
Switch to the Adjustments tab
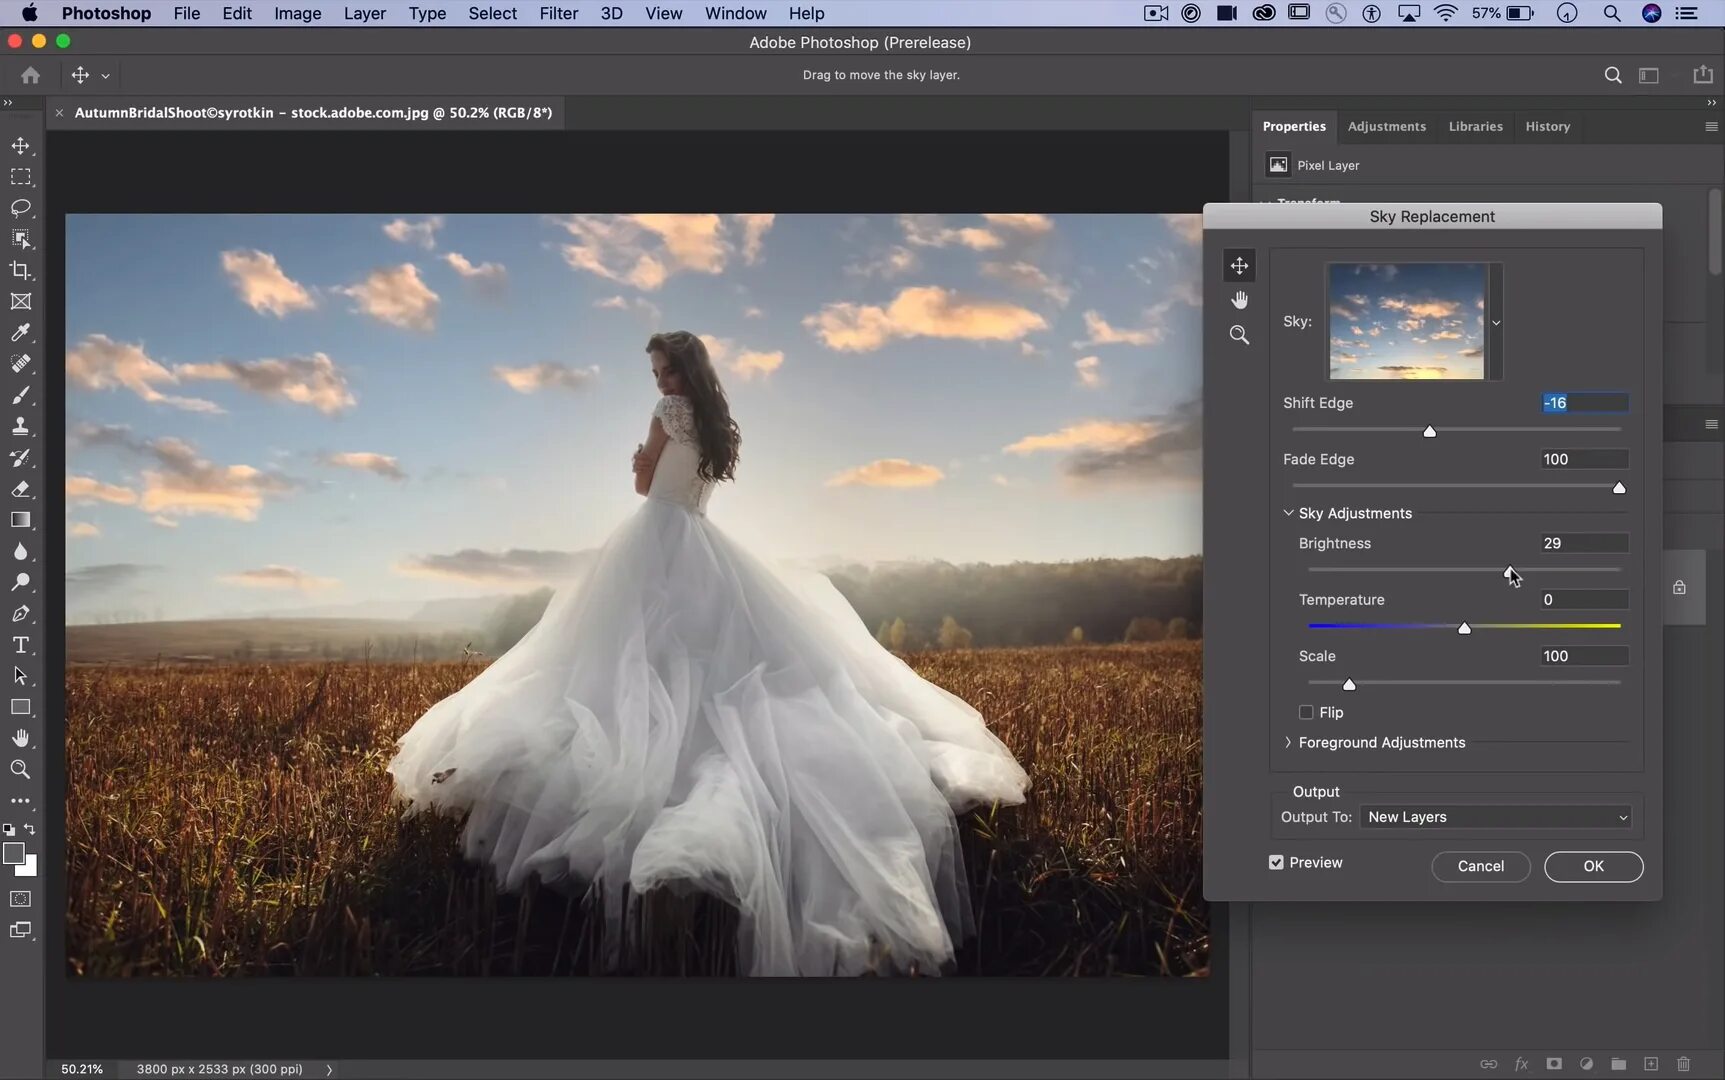click(x=1386, y=126)
